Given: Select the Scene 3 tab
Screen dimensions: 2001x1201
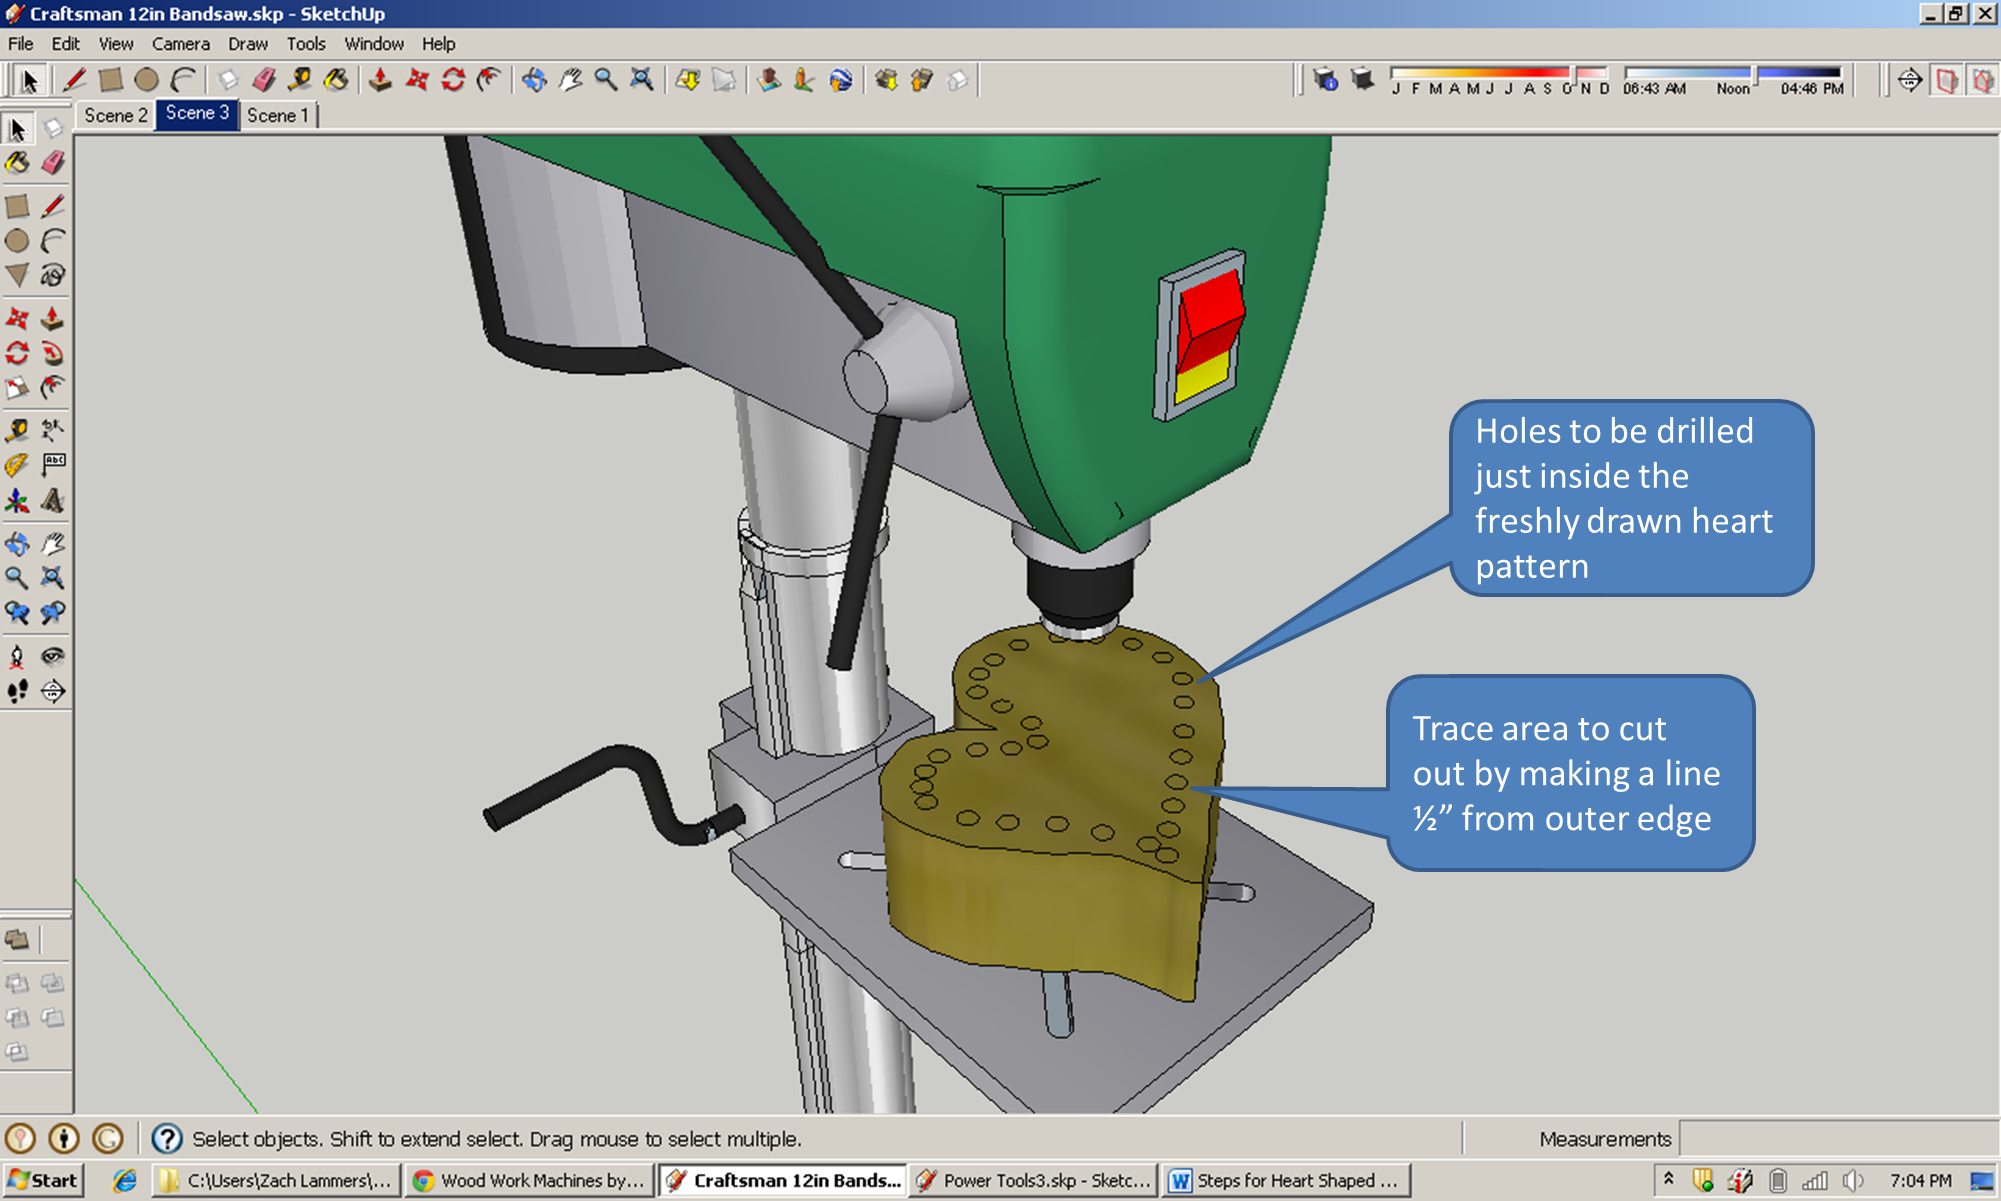Looking at the screenshot, I should (197, 114).
